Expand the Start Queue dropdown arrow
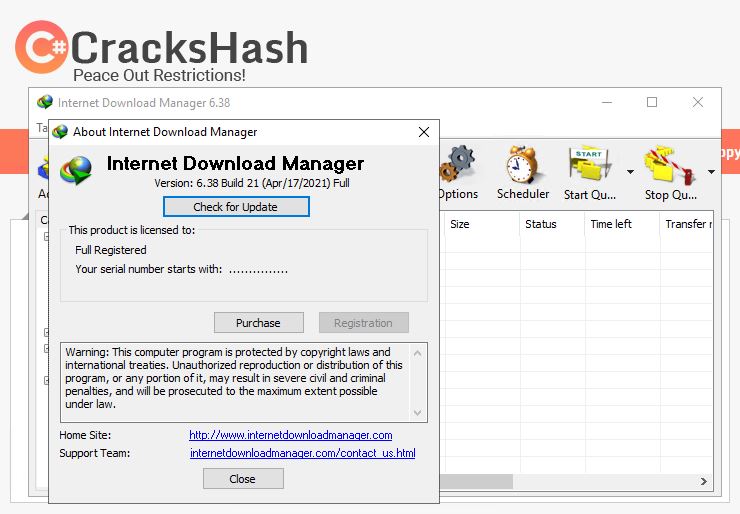This screenshot has width=740, height=514. coord(631,172)
